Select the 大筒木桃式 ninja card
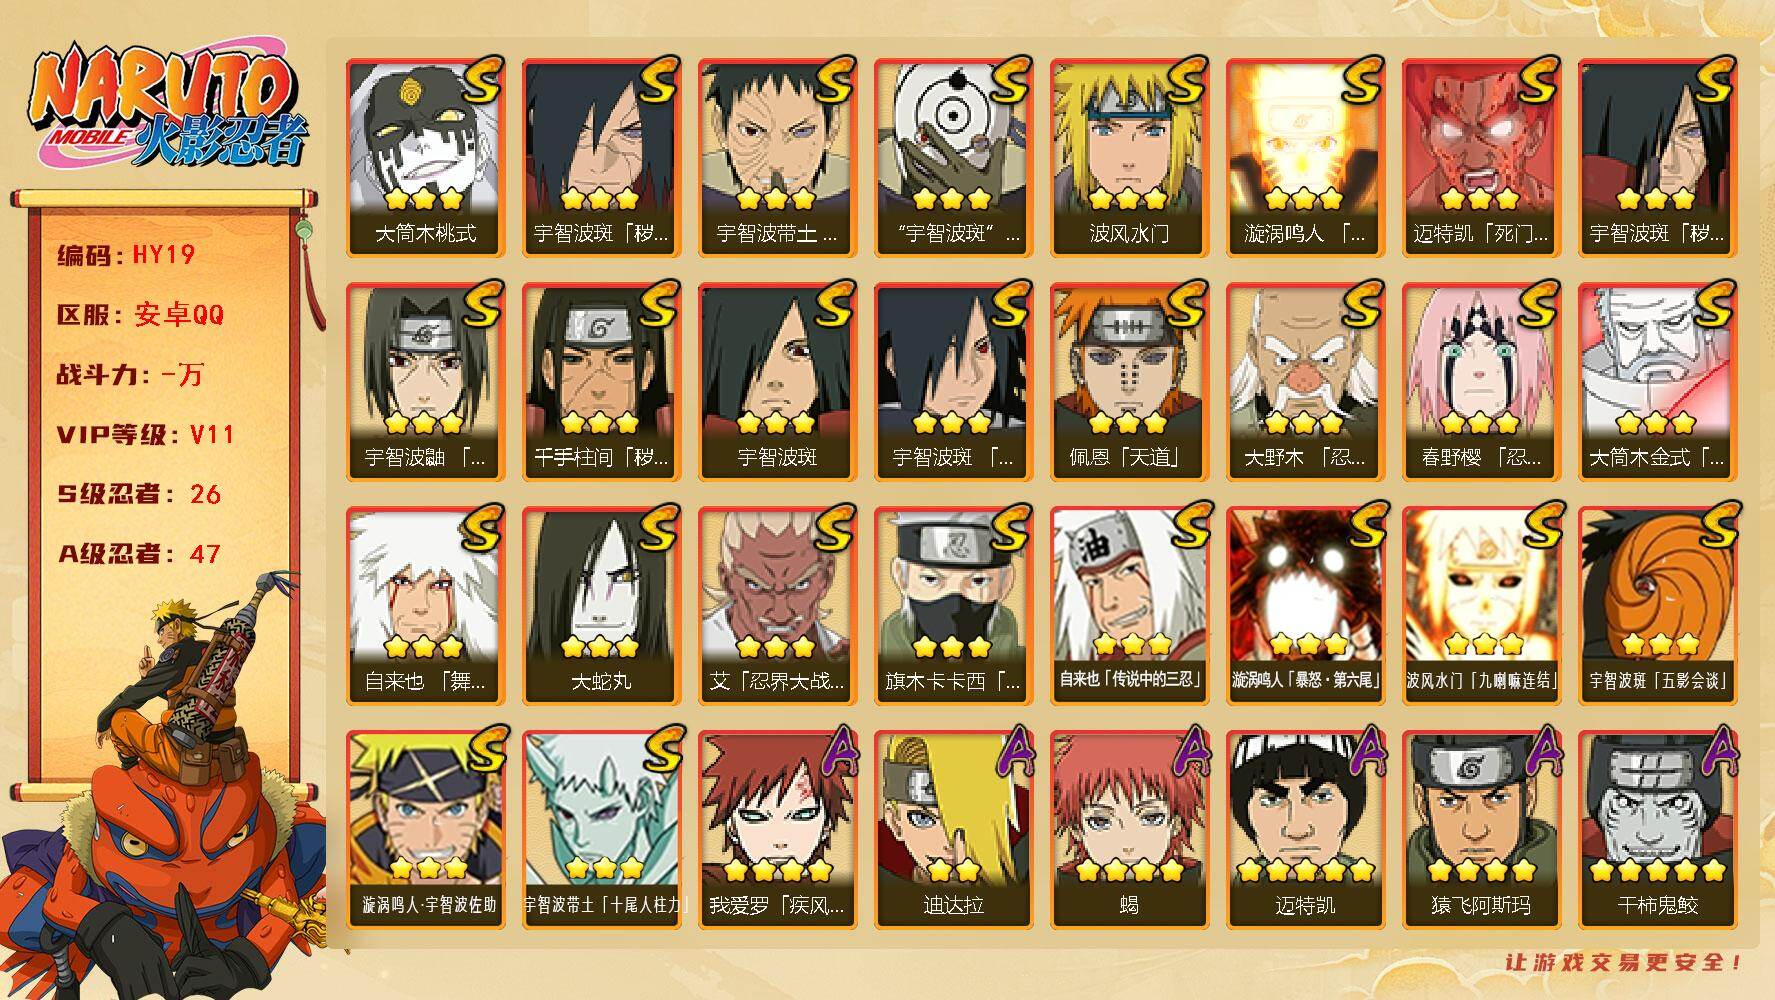The width and height of the screenshot is (1775, 1000). (425, 158)
